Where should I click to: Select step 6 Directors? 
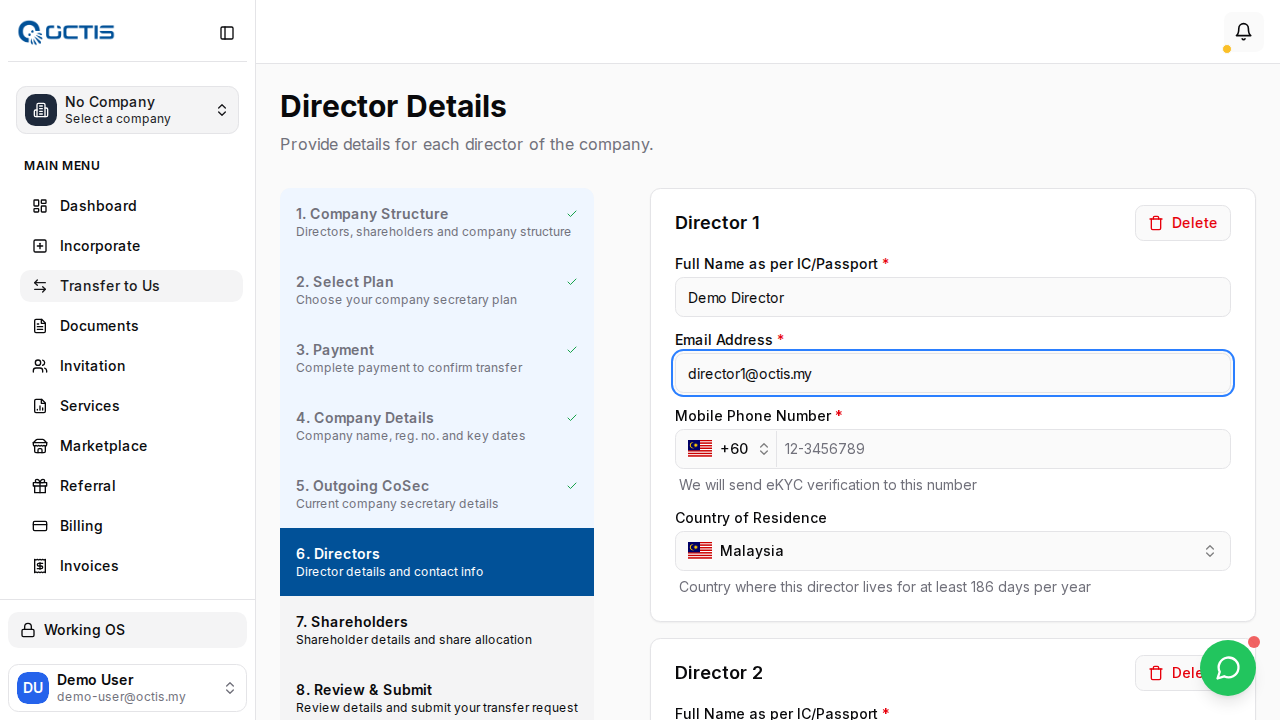(x=437, y=562)
